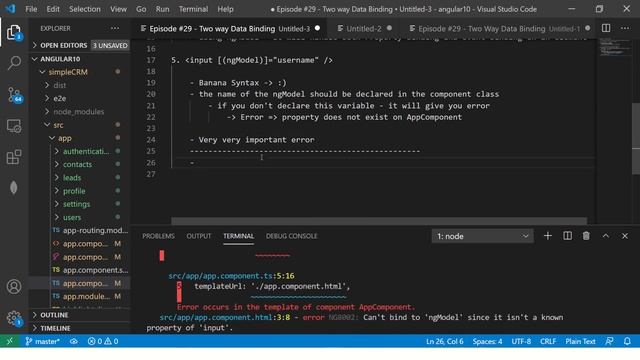Open the Extensions view
The width and height of the screenshot is (640, 360).
coord(14,157)
